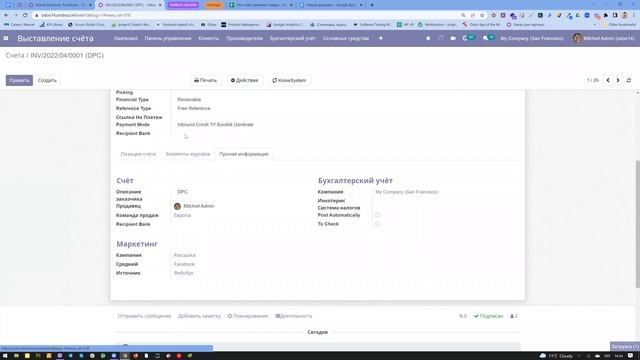Click the Создать button
The width and height of the screenshot is (640, 360).
coord(47,80)
